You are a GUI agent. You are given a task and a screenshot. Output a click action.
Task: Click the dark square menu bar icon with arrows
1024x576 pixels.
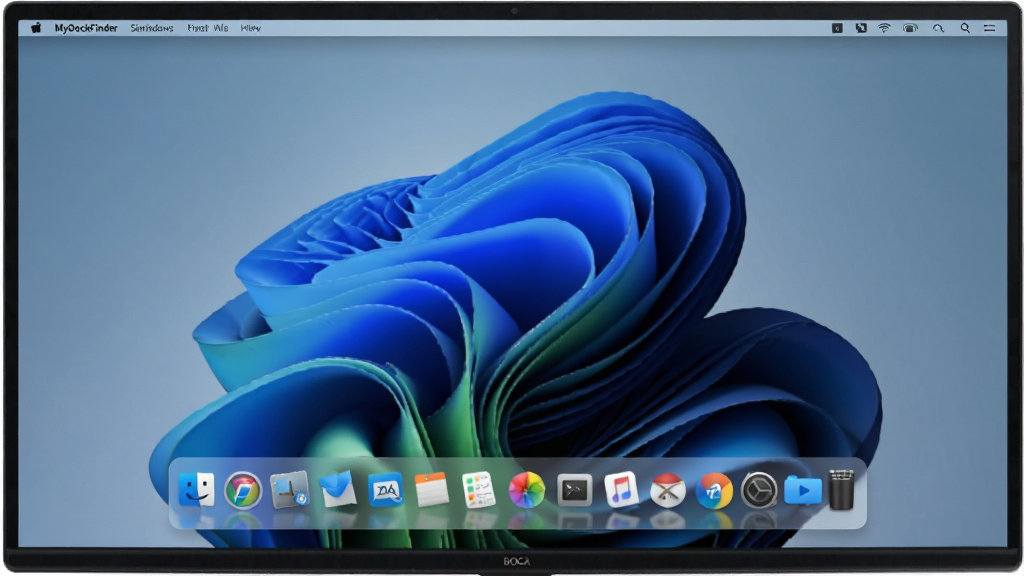tap(861, 28)
